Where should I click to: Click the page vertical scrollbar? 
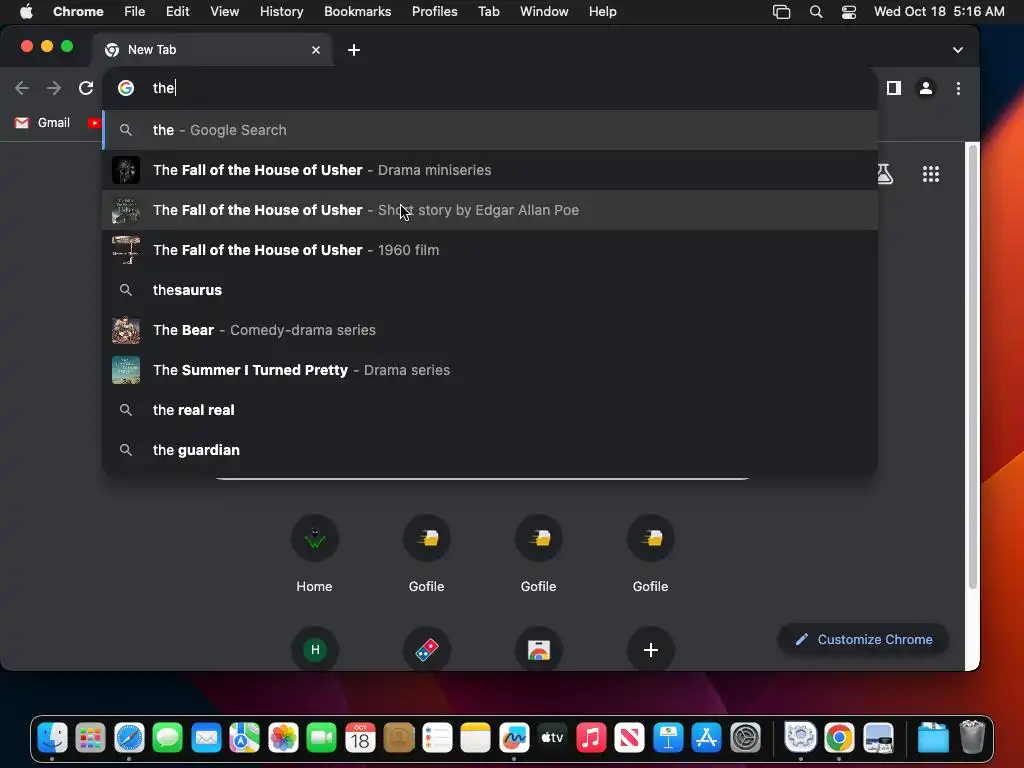click(x=972, y=366)
